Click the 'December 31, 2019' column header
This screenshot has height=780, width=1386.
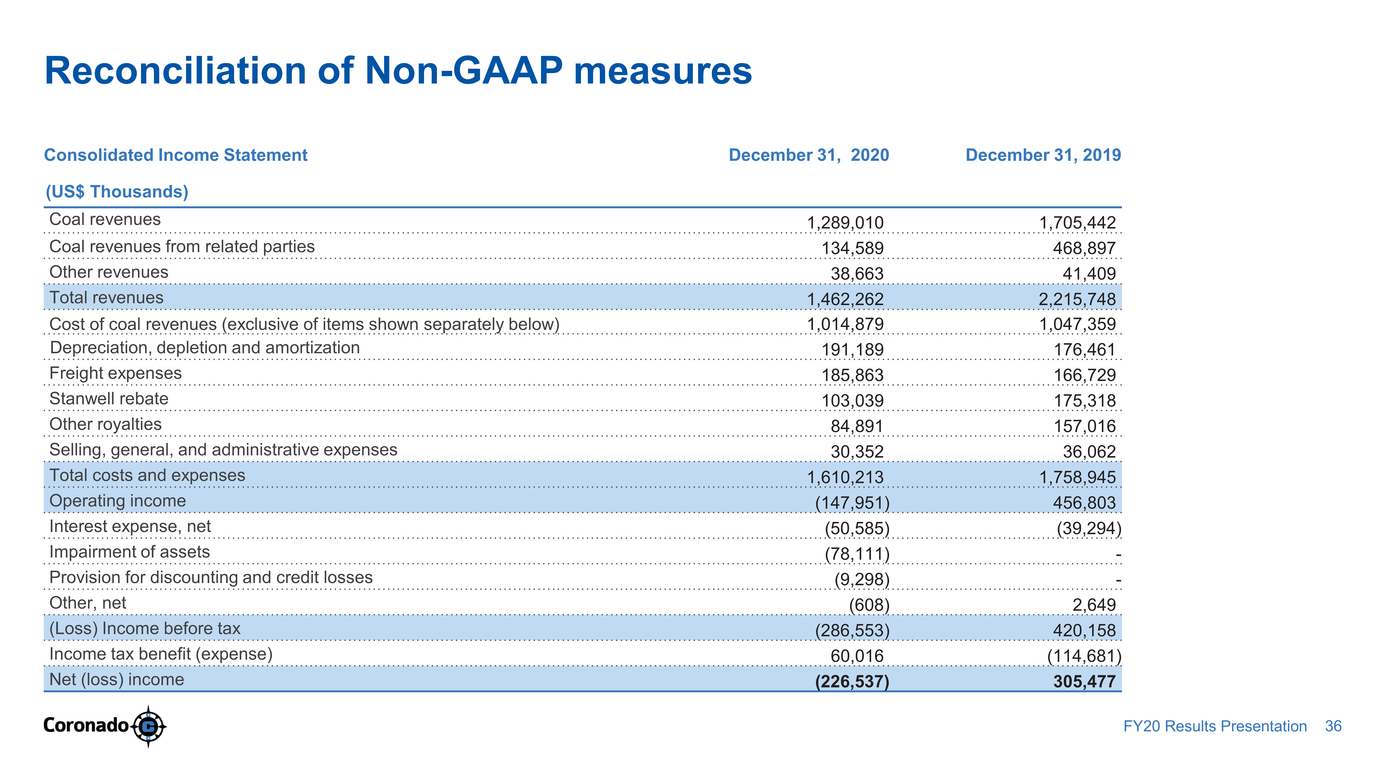(x=1043, y=155)
